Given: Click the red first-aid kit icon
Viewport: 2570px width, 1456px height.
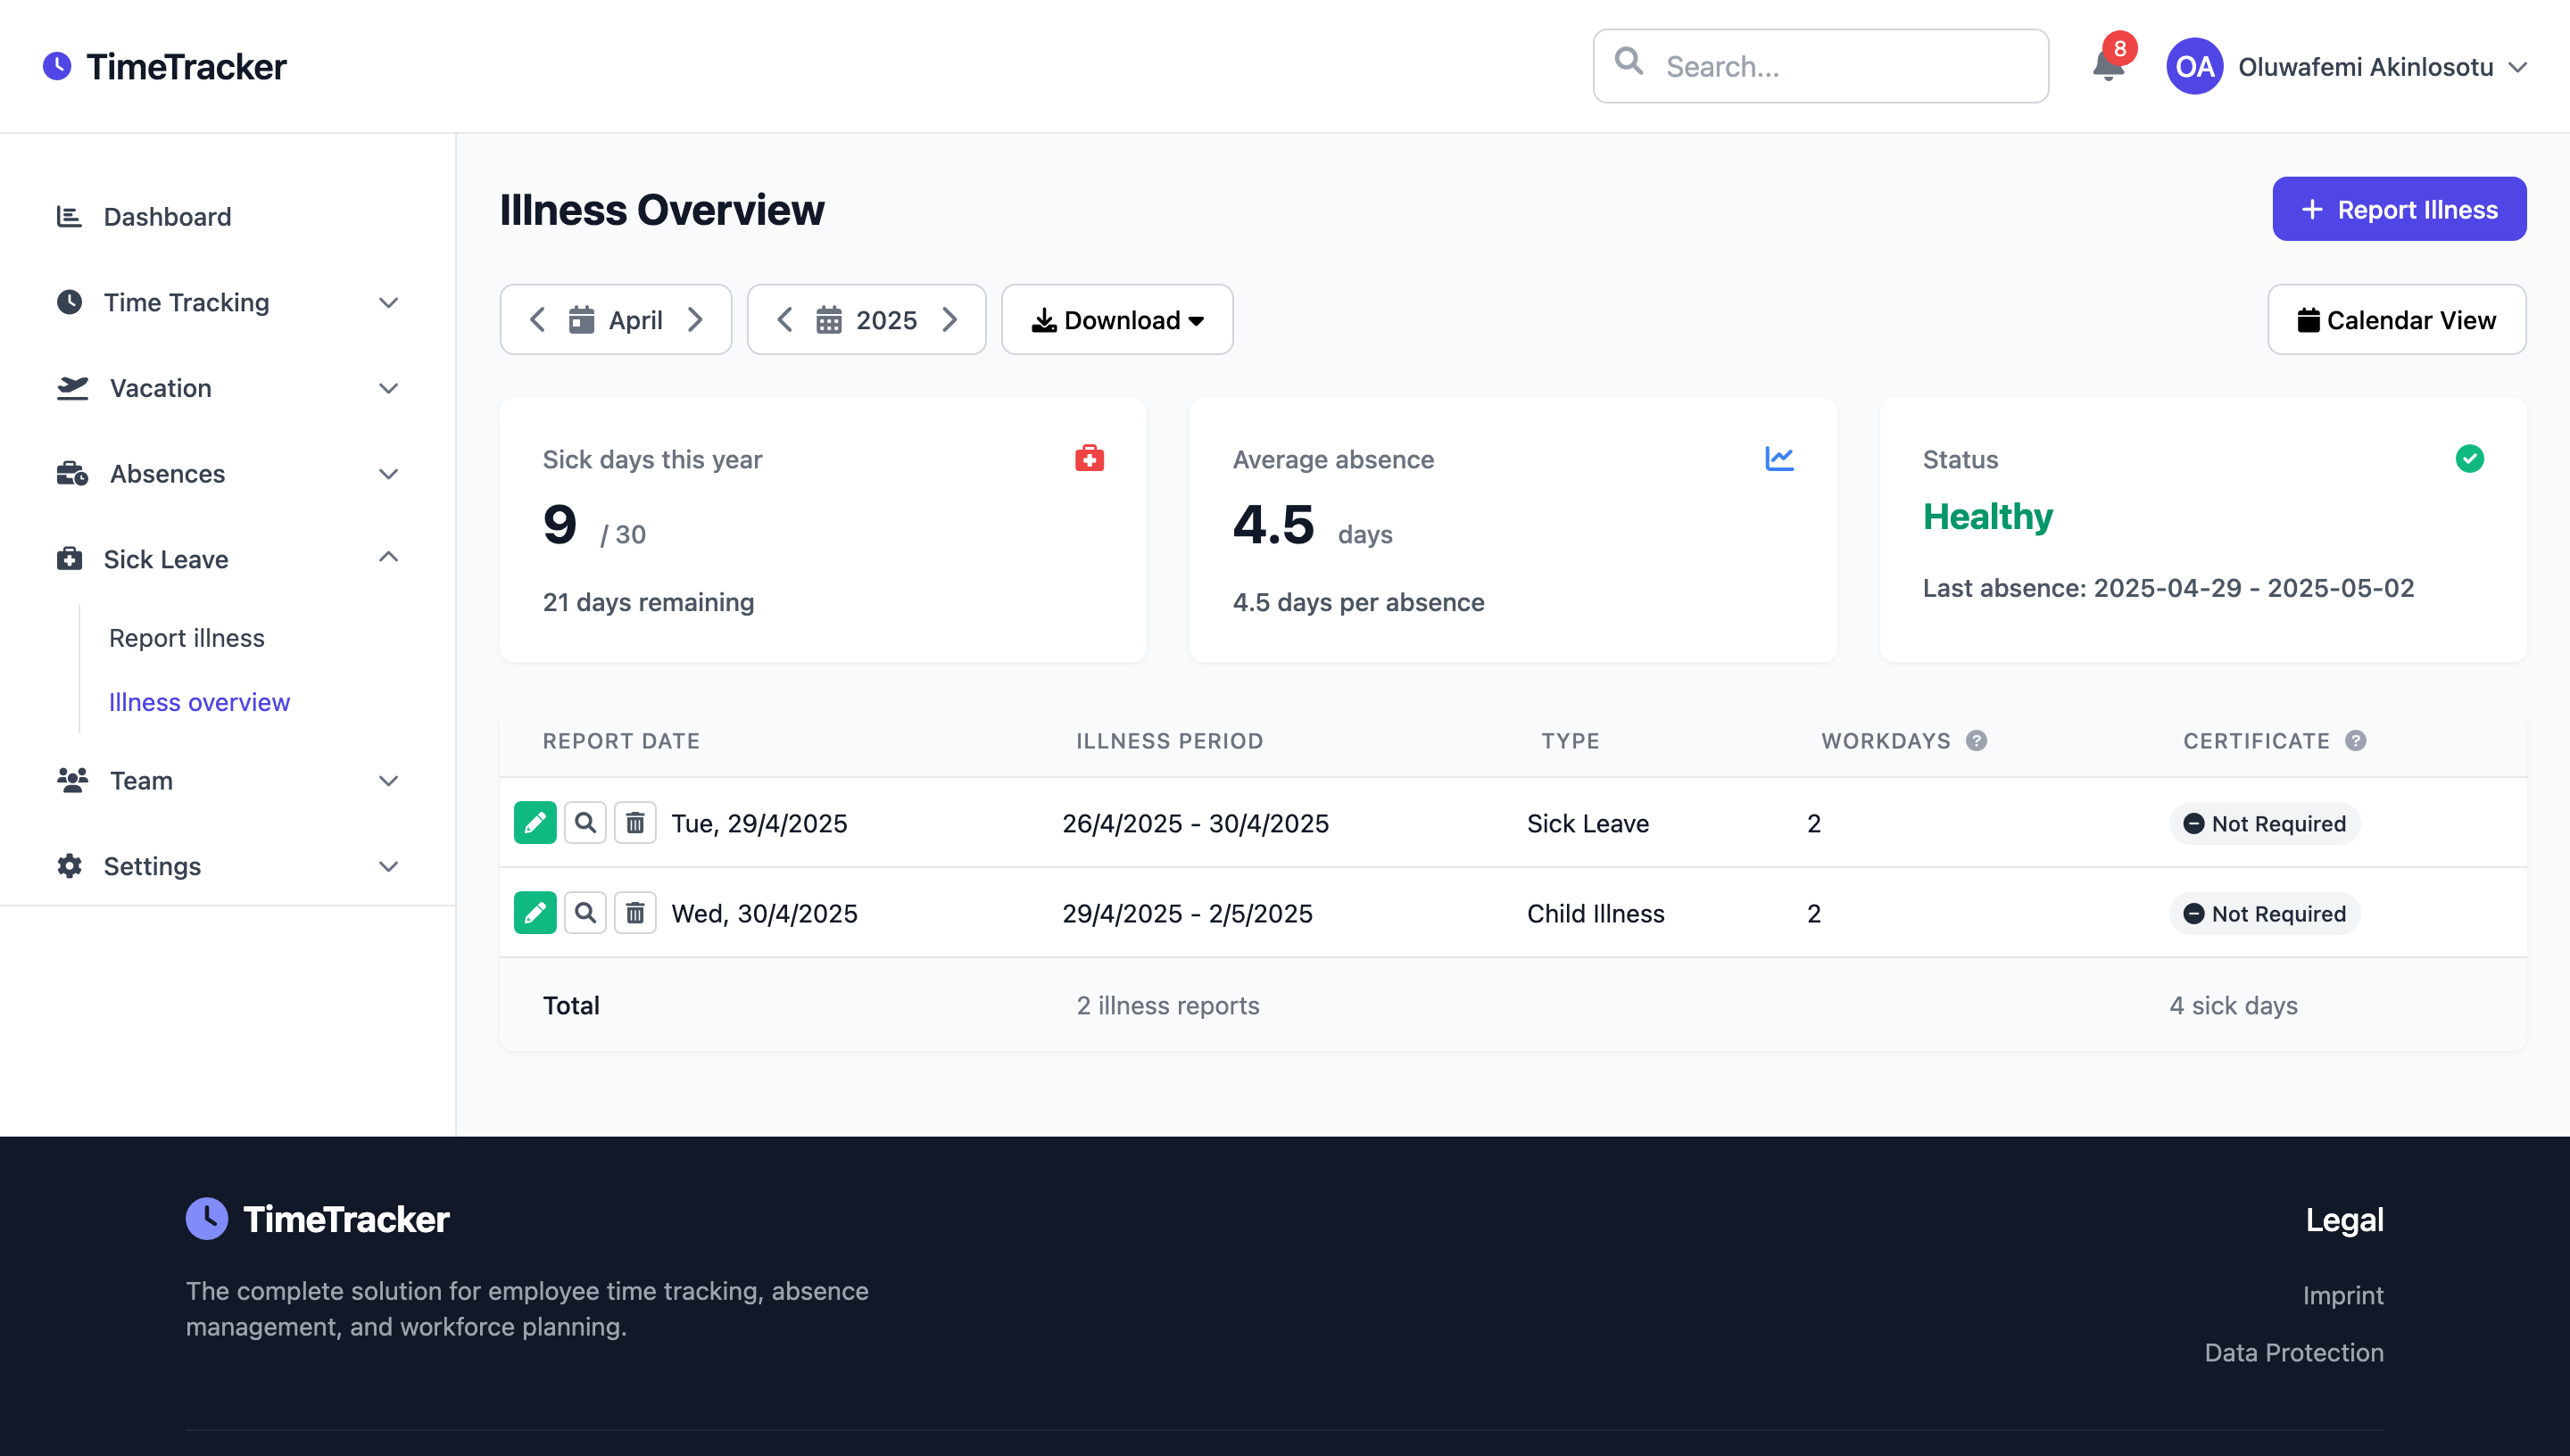Looking at the screenshot, I should pyautogui.click(x=1089, y=459).
